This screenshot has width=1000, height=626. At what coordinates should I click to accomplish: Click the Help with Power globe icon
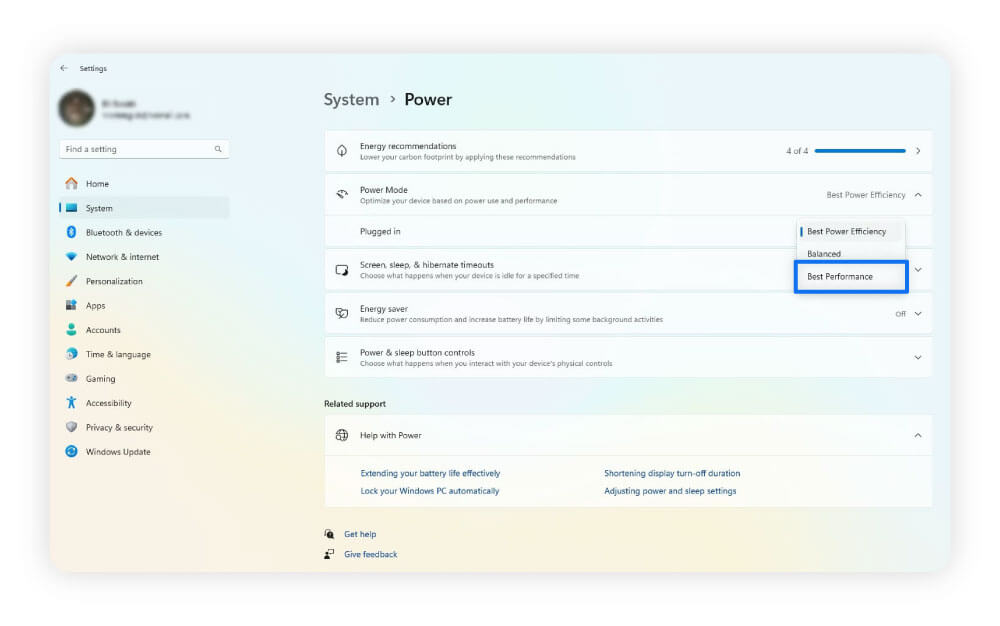point(342,435)
